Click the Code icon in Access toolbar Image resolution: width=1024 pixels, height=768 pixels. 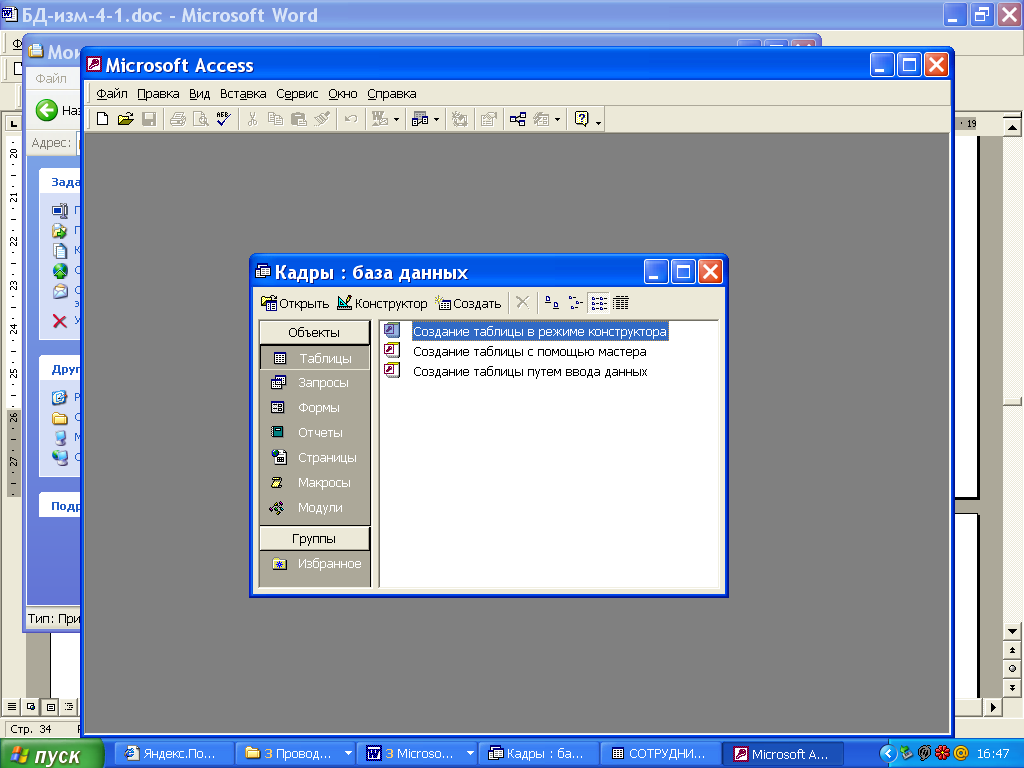click(460, 119)
